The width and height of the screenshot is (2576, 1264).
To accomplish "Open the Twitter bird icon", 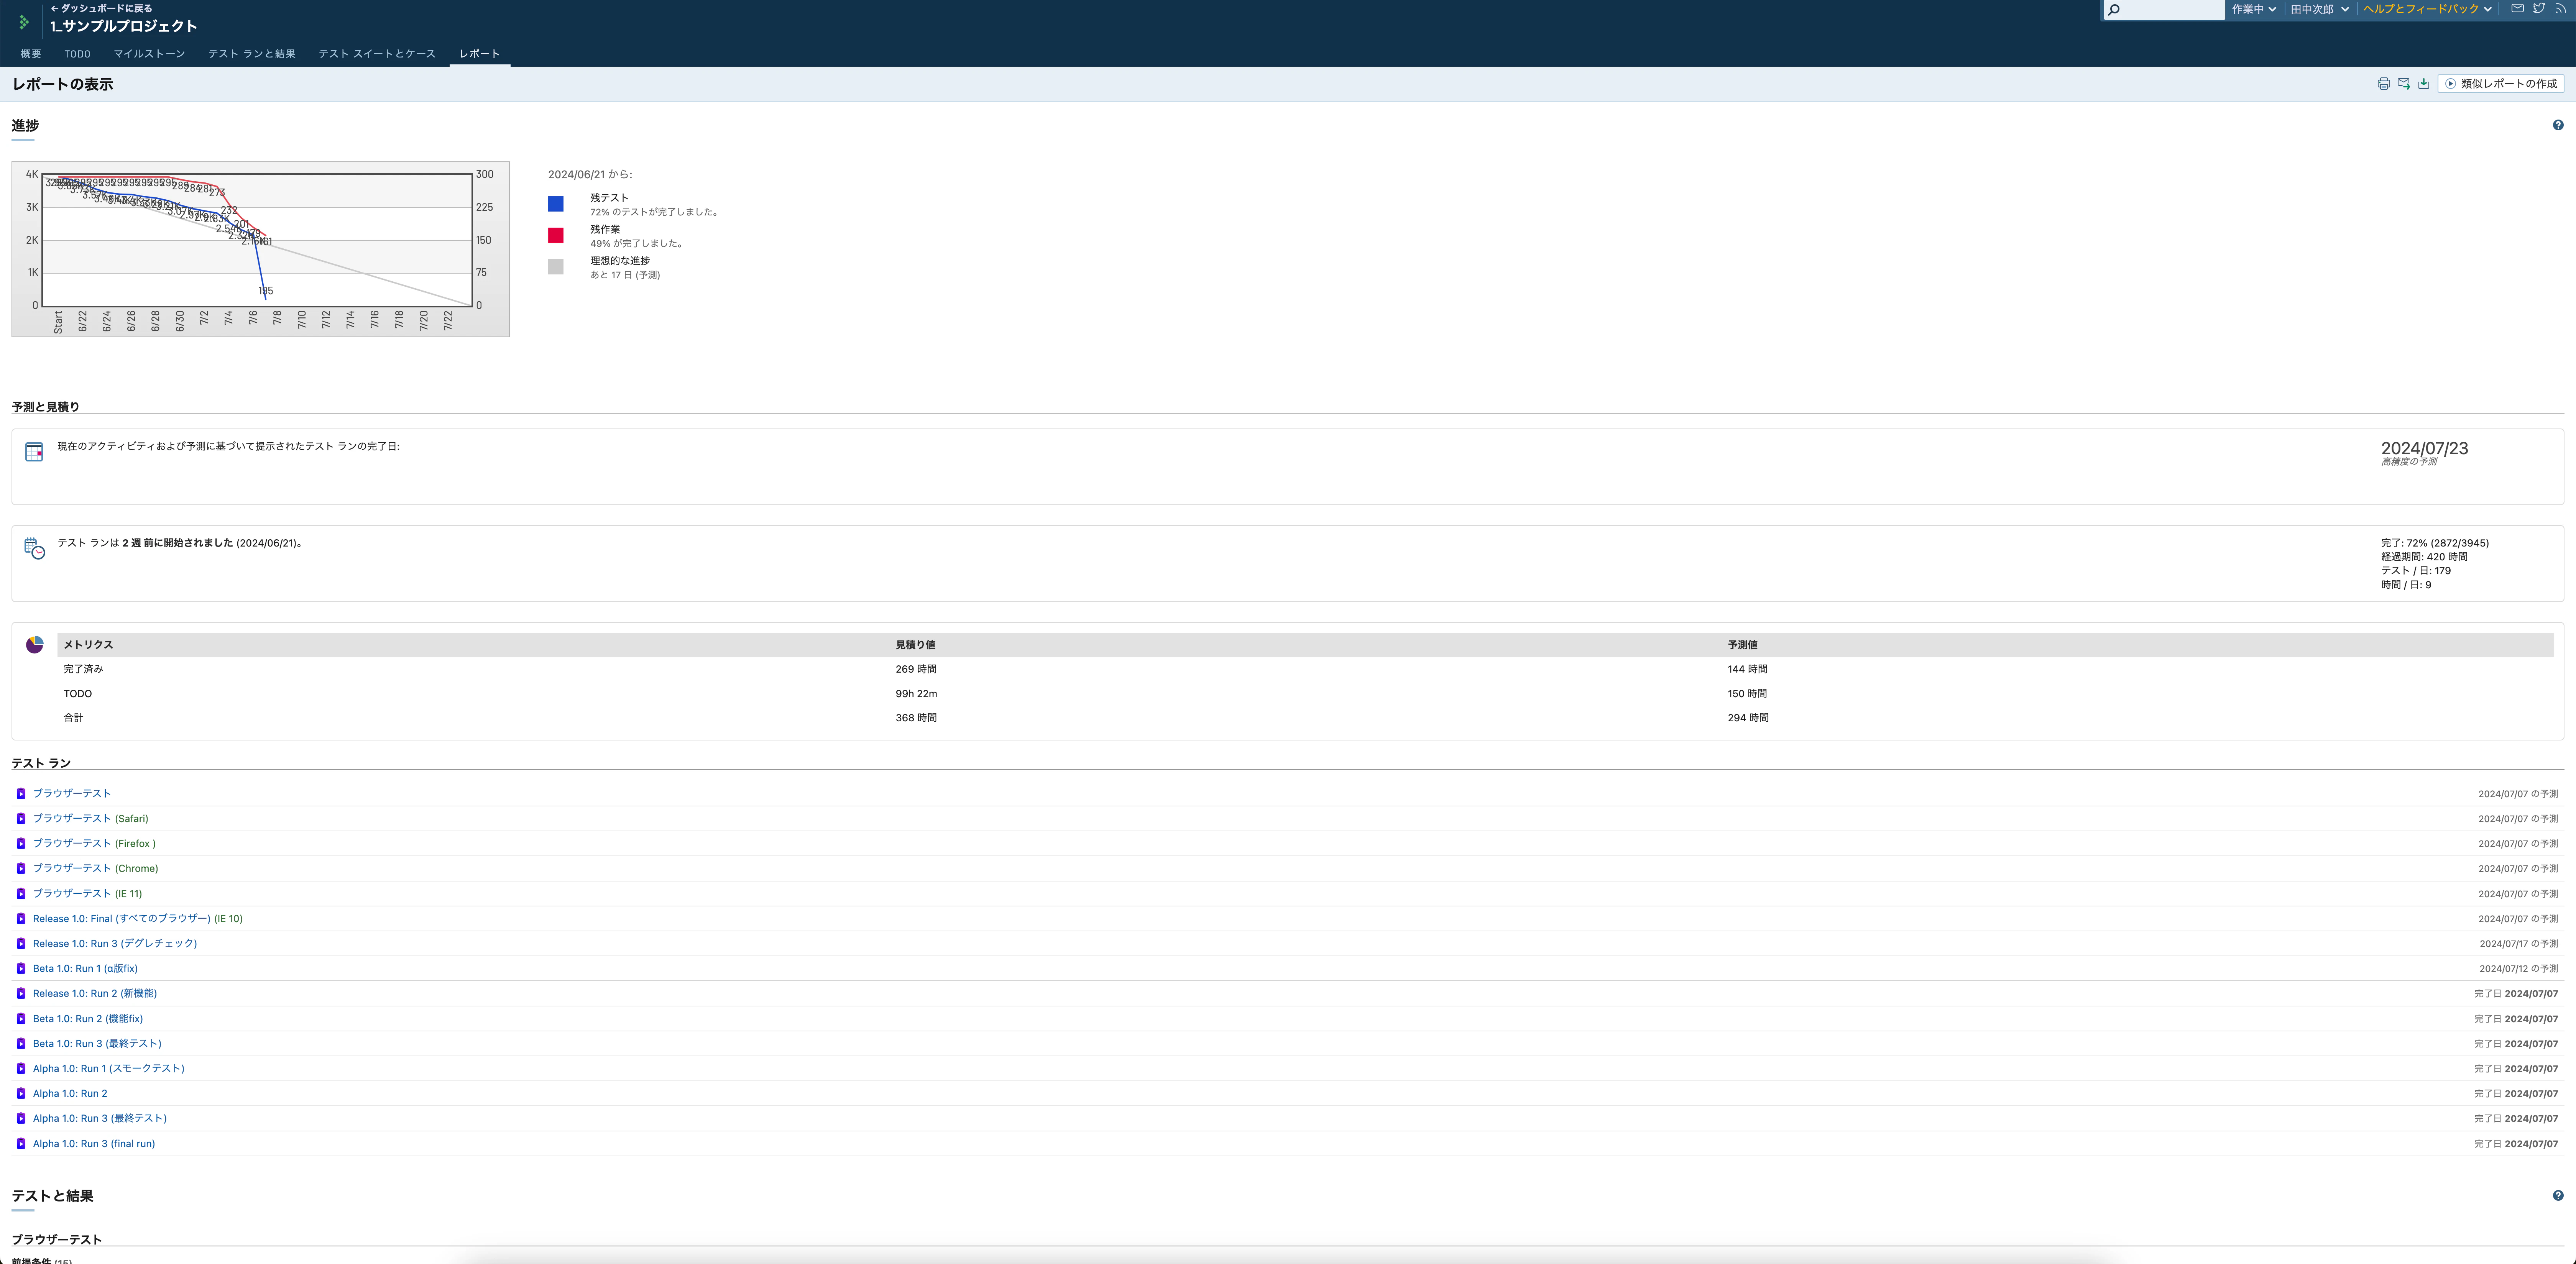I will tap(2539, 8).
